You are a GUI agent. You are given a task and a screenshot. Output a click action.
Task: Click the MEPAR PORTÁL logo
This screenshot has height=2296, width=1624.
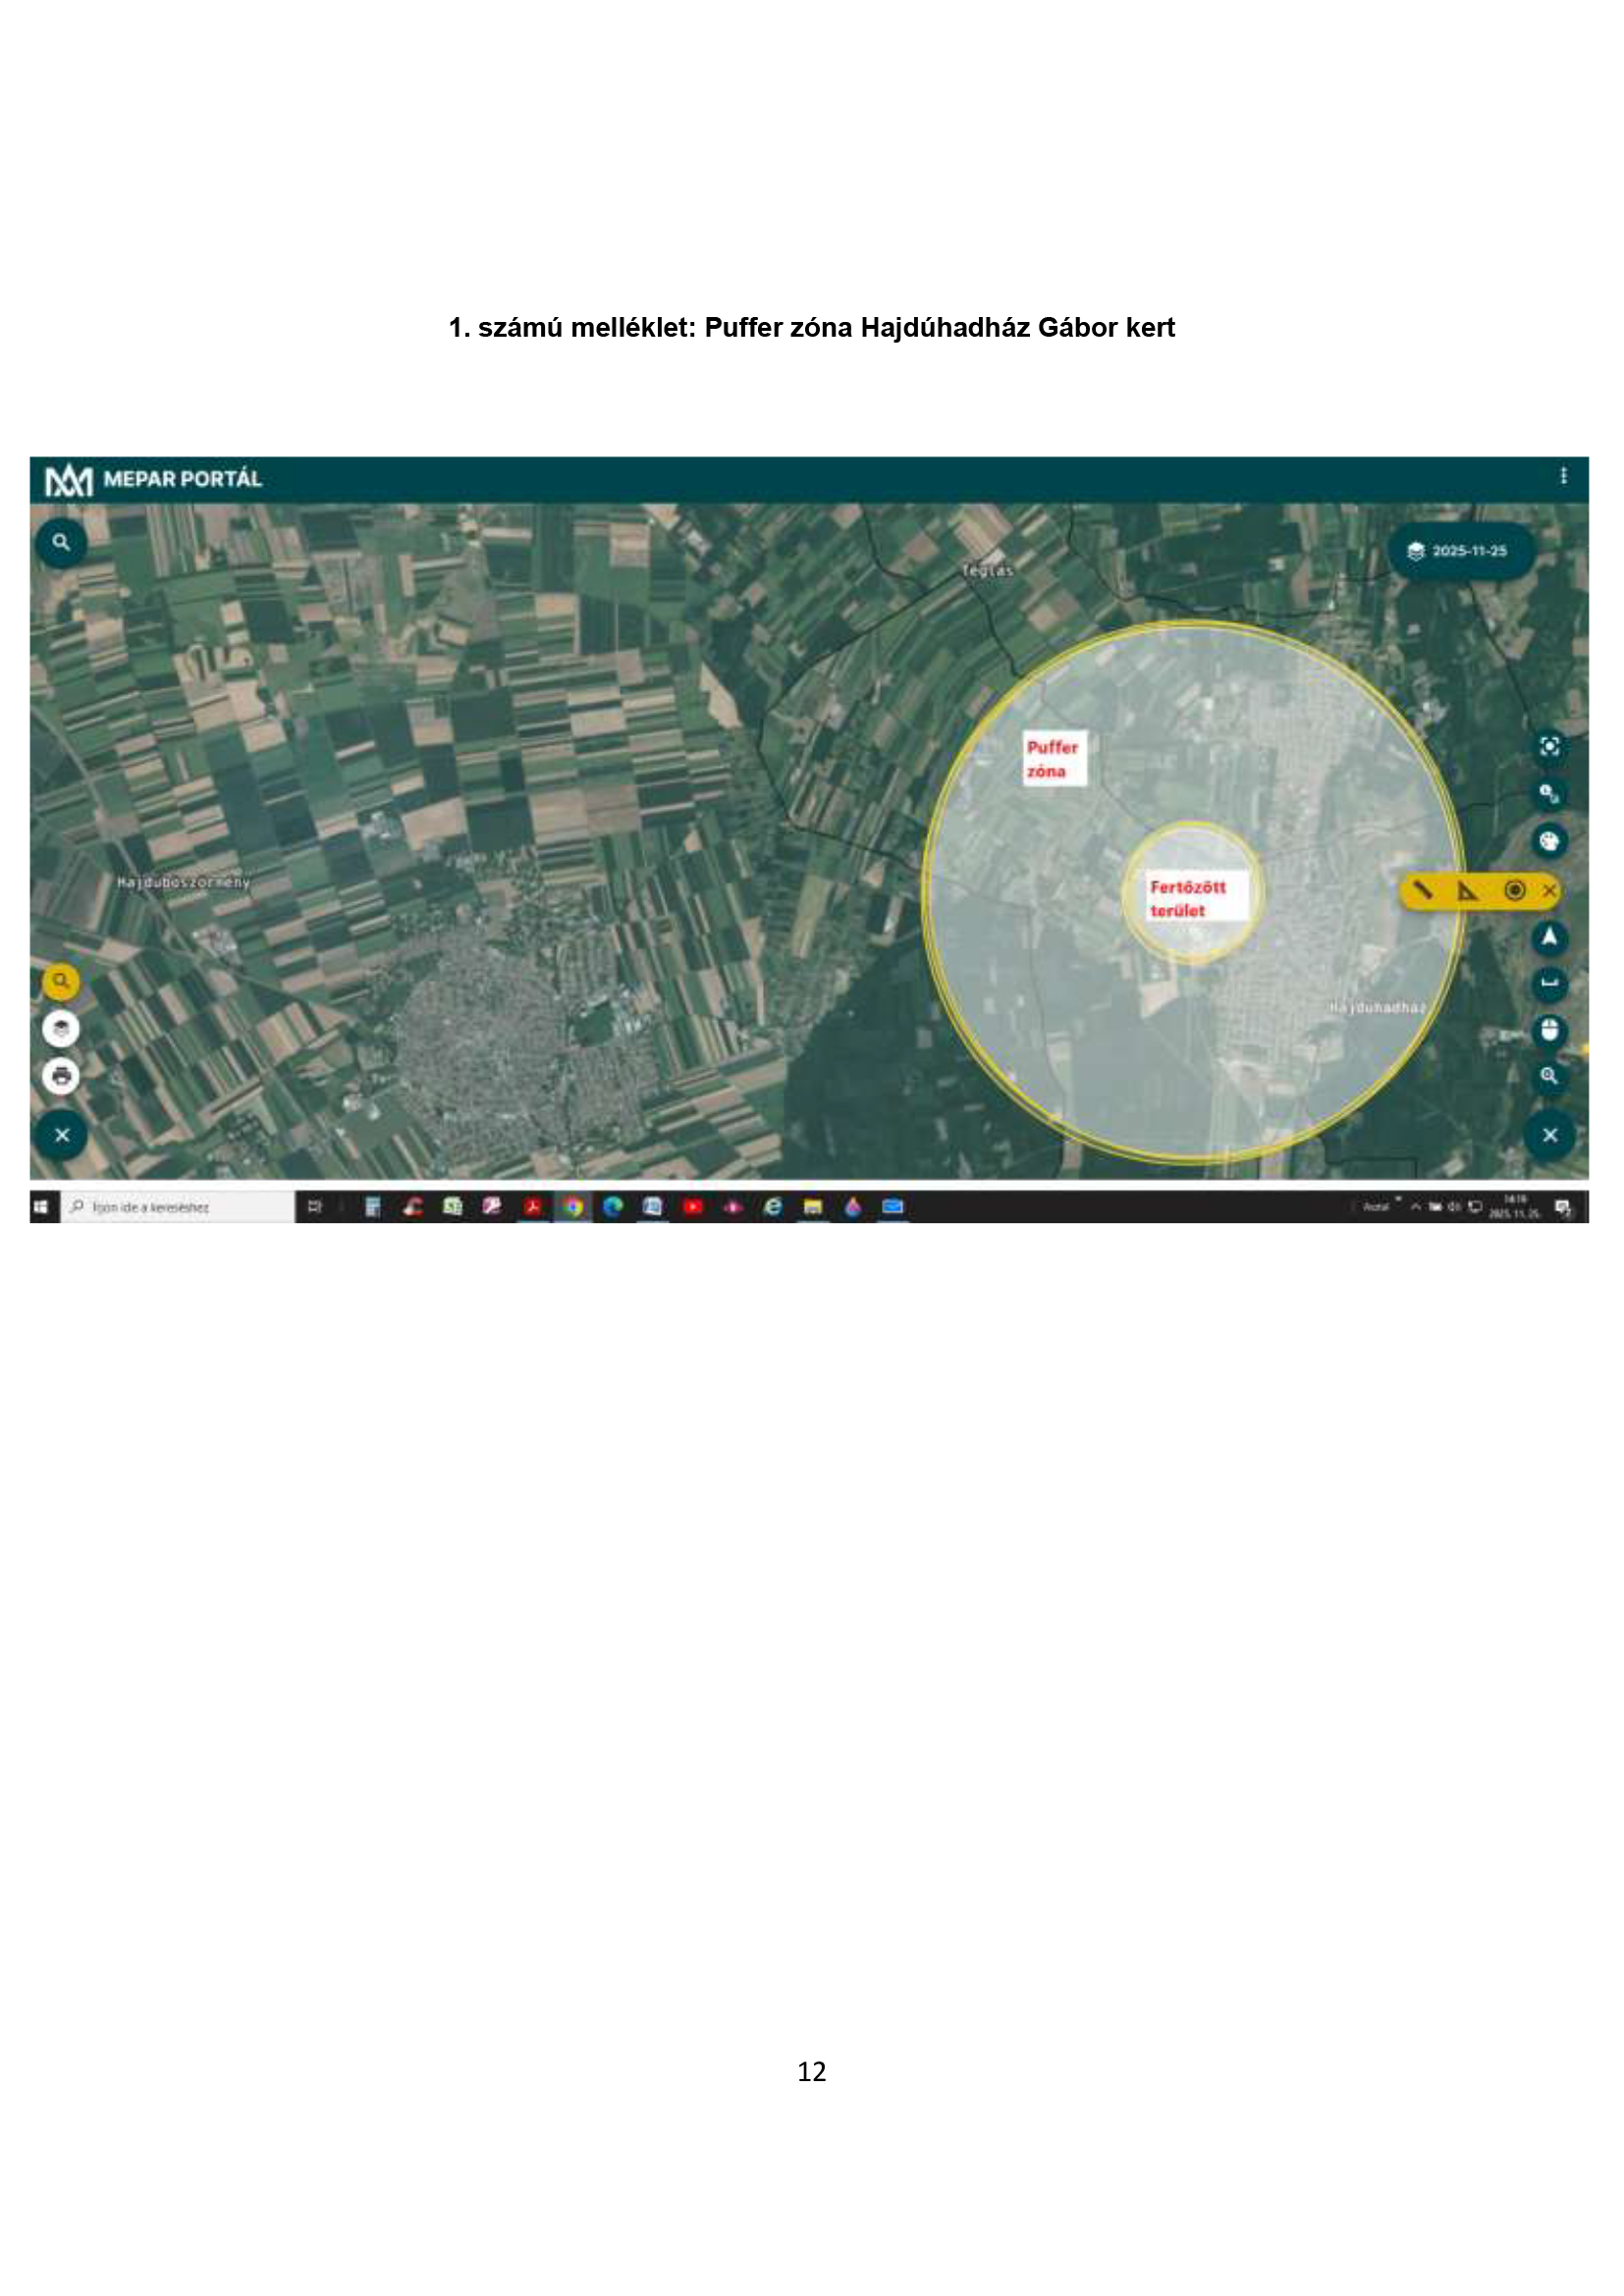point(153,480)
